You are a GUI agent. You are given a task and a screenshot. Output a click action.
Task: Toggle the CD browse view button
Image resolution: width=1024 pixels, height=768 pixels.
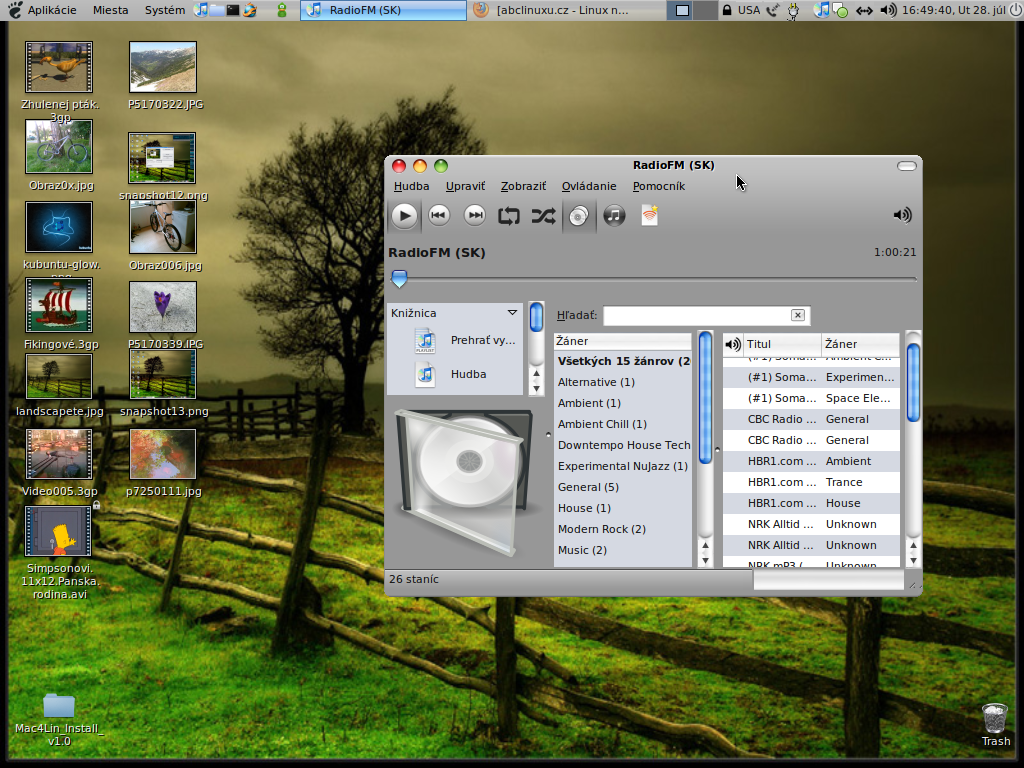tap(579, 216)
